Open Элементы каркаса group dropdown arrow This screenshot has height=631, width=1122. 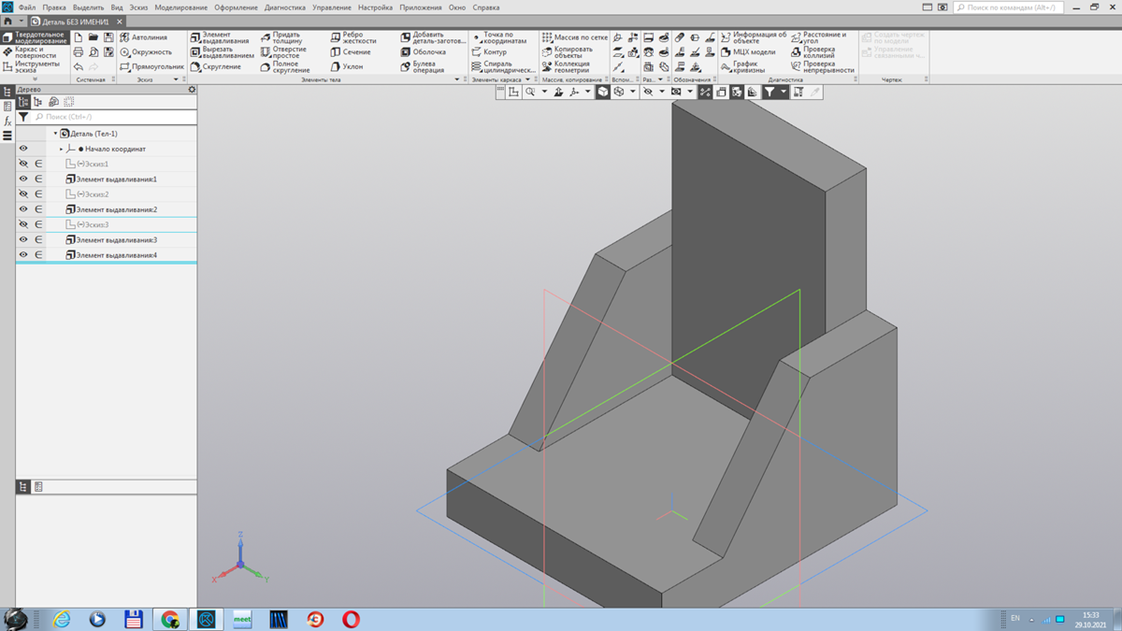coord(528,79)
